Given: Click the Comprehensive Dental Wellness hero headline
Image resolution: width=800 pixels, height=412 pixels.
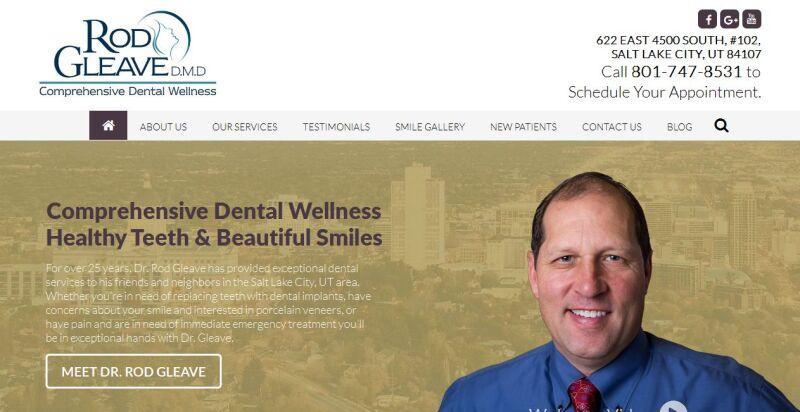Looking at the screenshot, I should pyautogui.click(x=213, y=211).
